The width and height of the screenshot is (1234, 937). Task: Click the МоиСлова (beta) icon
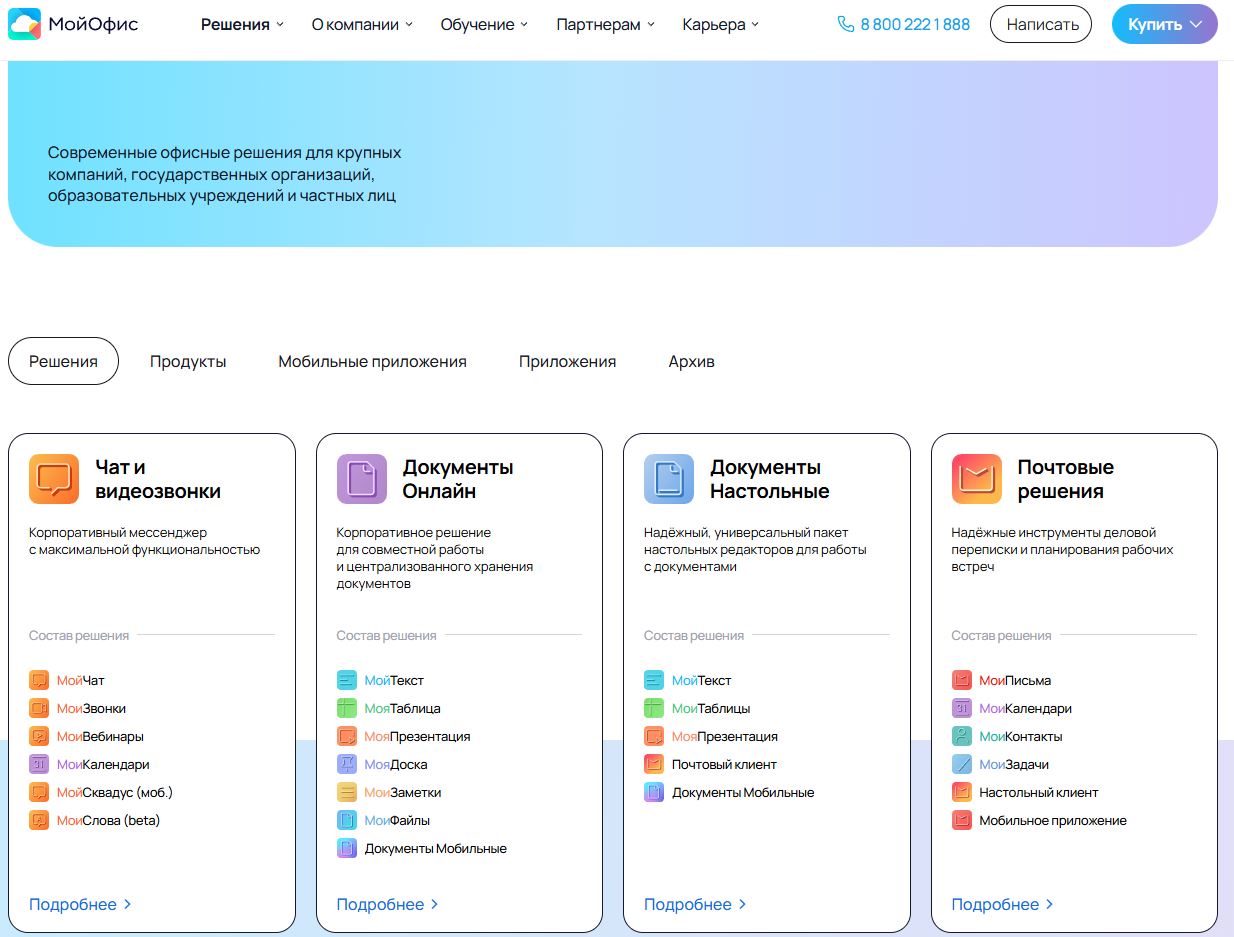[x=39, y=820]
